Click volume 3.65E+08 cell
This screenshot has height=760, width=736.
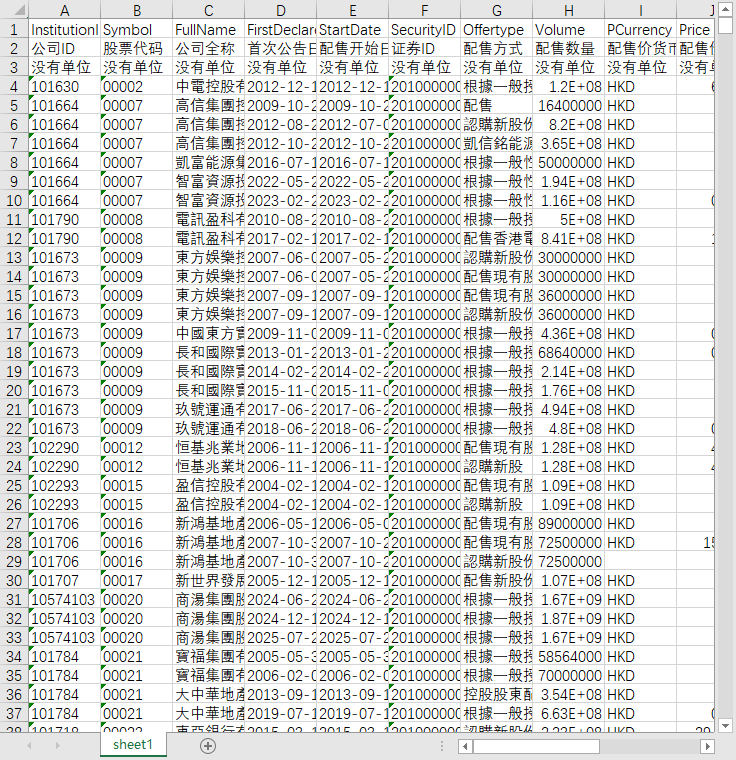click(x=568, y=143)
